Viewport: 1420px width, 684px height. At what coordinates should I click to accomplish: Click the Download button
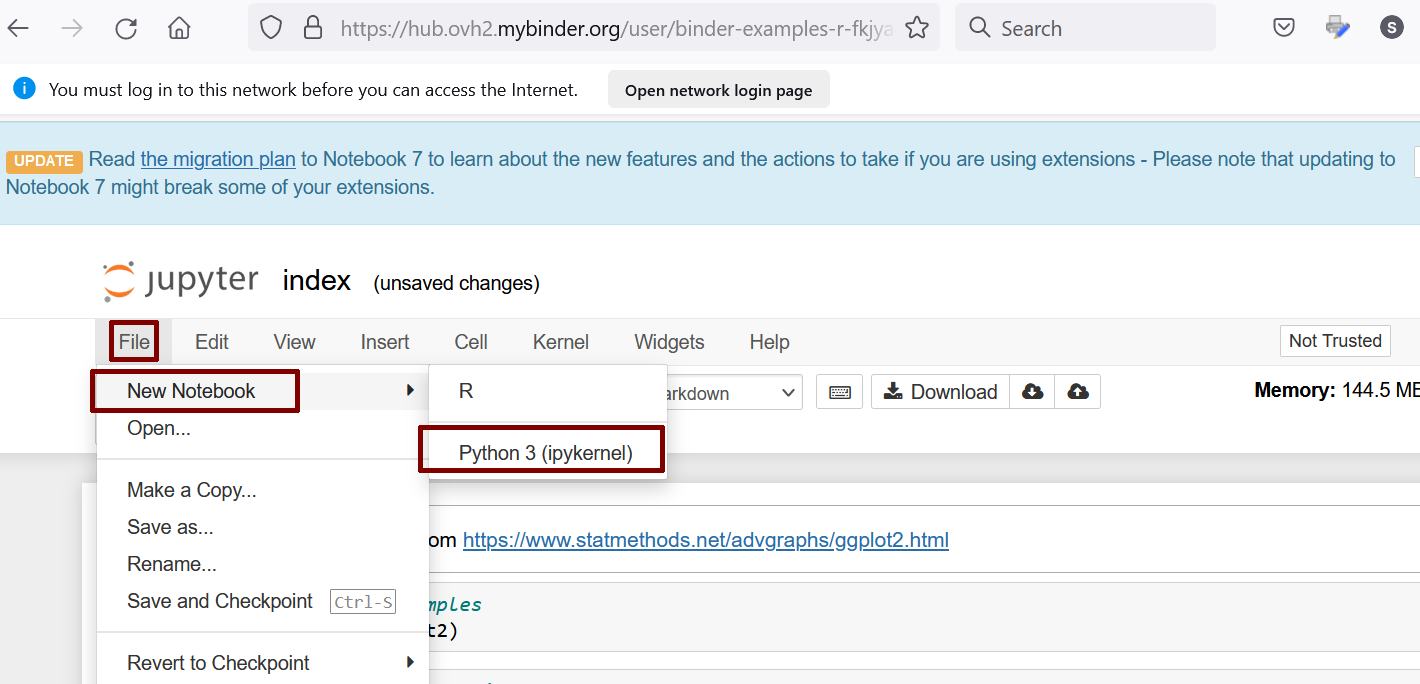[x=941, y=392]
